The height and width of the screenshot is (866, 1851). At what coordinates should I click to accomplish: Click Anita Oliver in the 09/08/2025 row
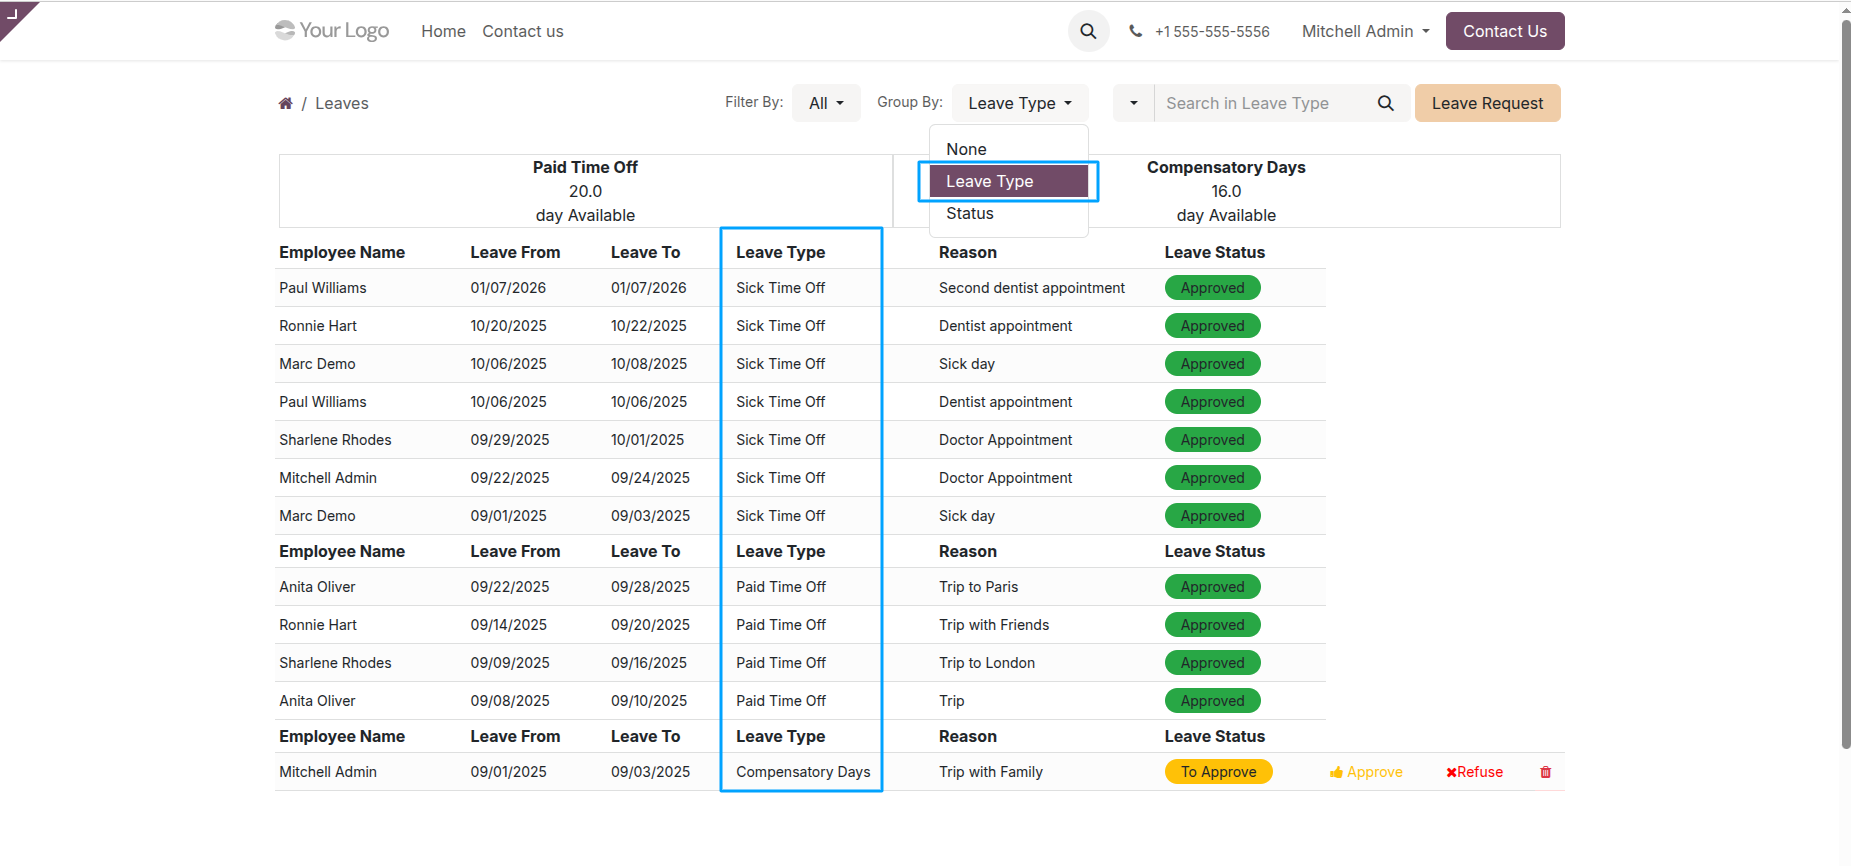[x=317, y=701]
